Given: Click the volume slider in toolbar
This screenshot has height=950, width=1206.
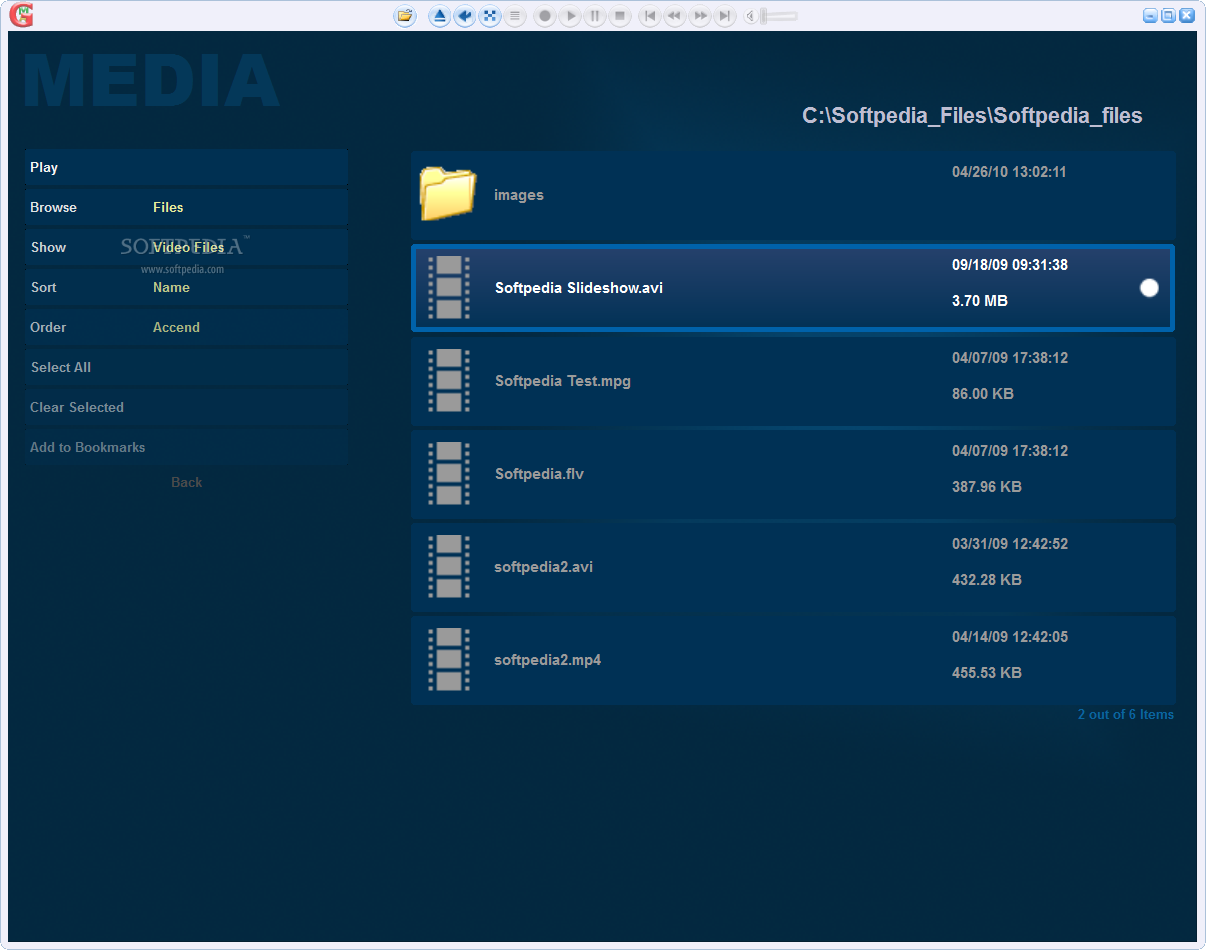Looking at the screenshot, I should [x=779, y=16].
